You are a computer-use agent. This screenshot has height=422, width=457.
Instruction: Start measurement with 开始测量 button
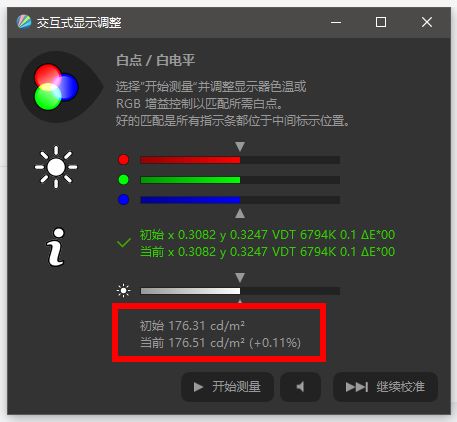point(227,387)
